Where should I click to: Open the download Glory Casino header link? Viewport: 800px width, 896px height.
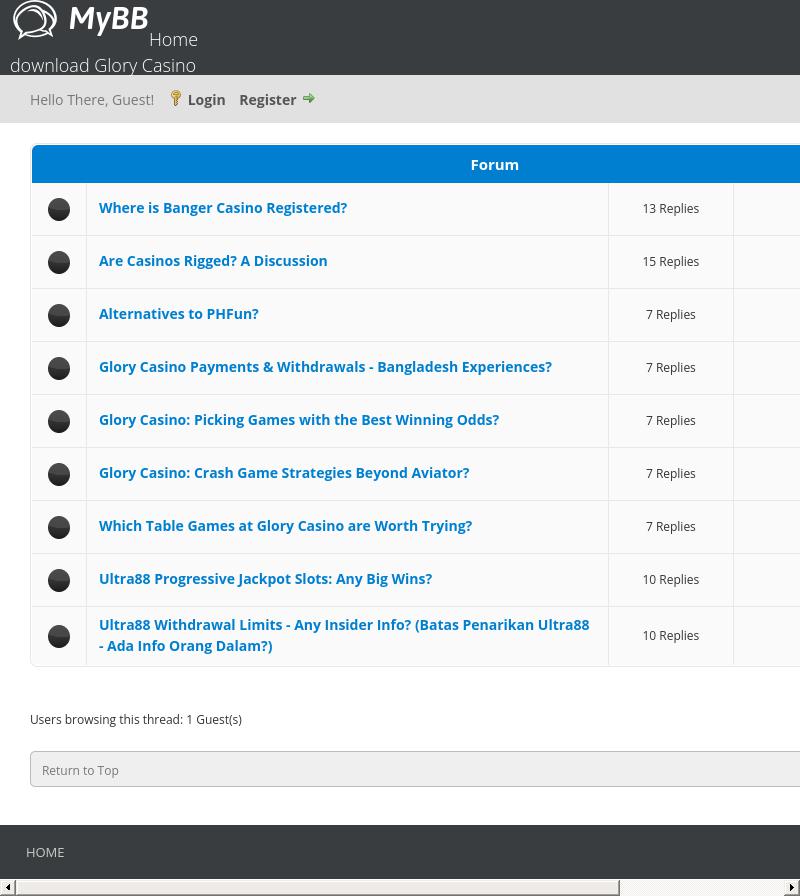tap(103, 66)
